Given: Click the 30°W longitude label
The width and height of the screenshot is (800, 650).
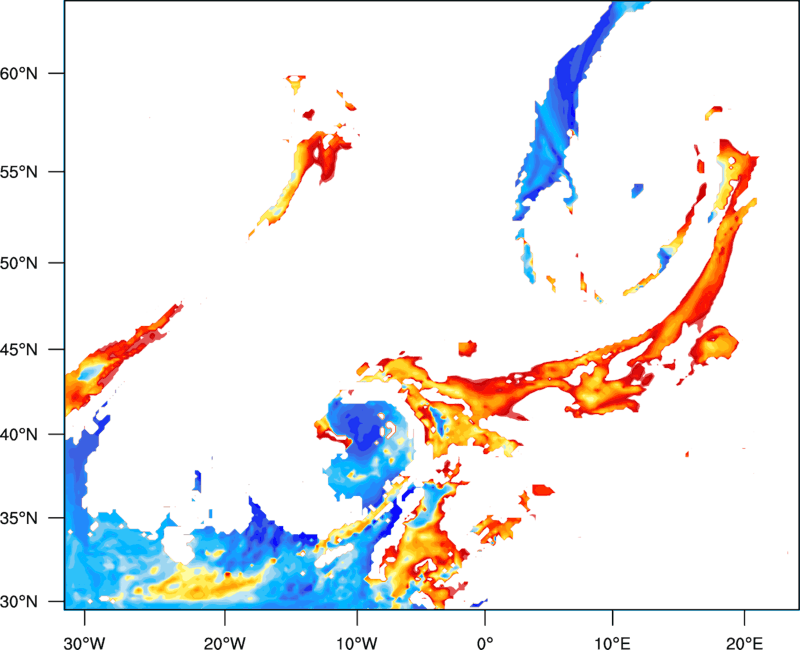Looking at the screenshot, I should tap(85, 643).
